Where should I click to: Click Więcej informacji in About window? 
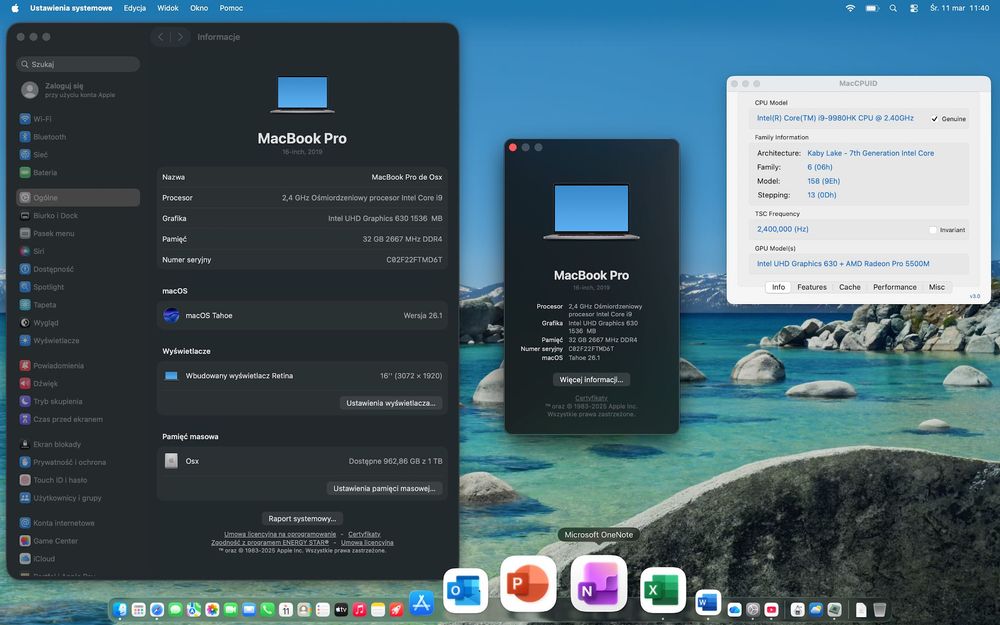tap(591, 379)
